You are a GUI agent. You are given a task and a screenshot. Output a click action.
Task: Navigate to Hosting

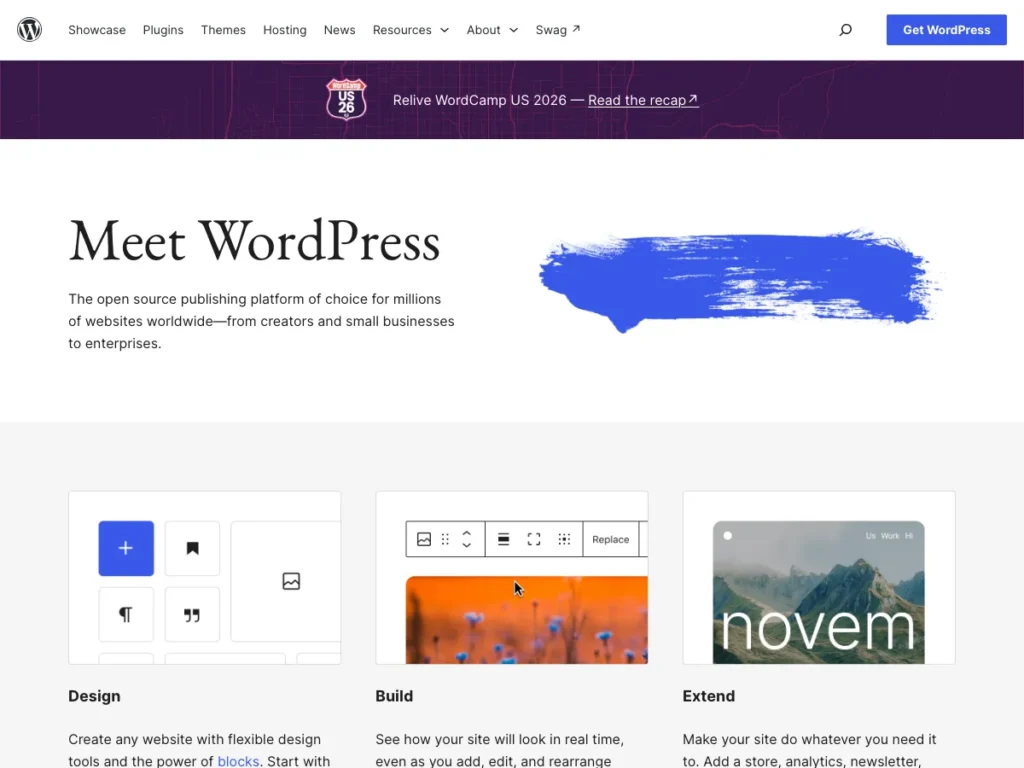285,30
